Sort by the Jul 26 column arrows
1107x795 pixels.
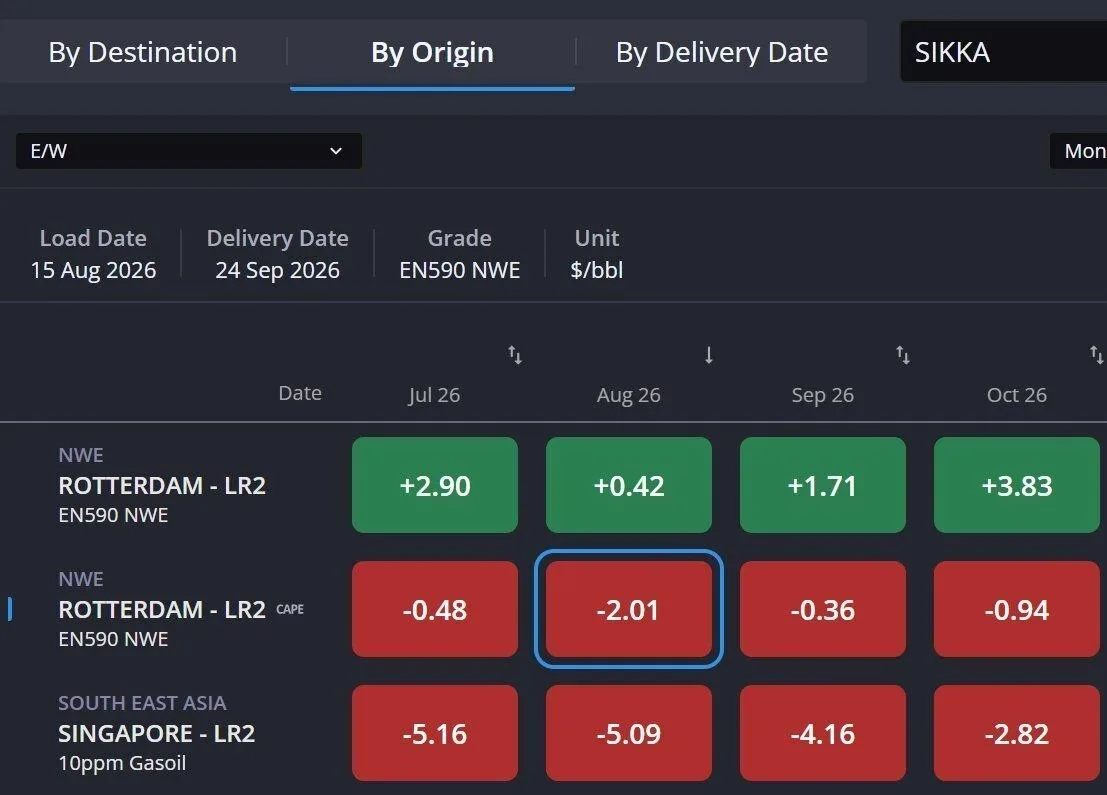click(x=515, y=354)
